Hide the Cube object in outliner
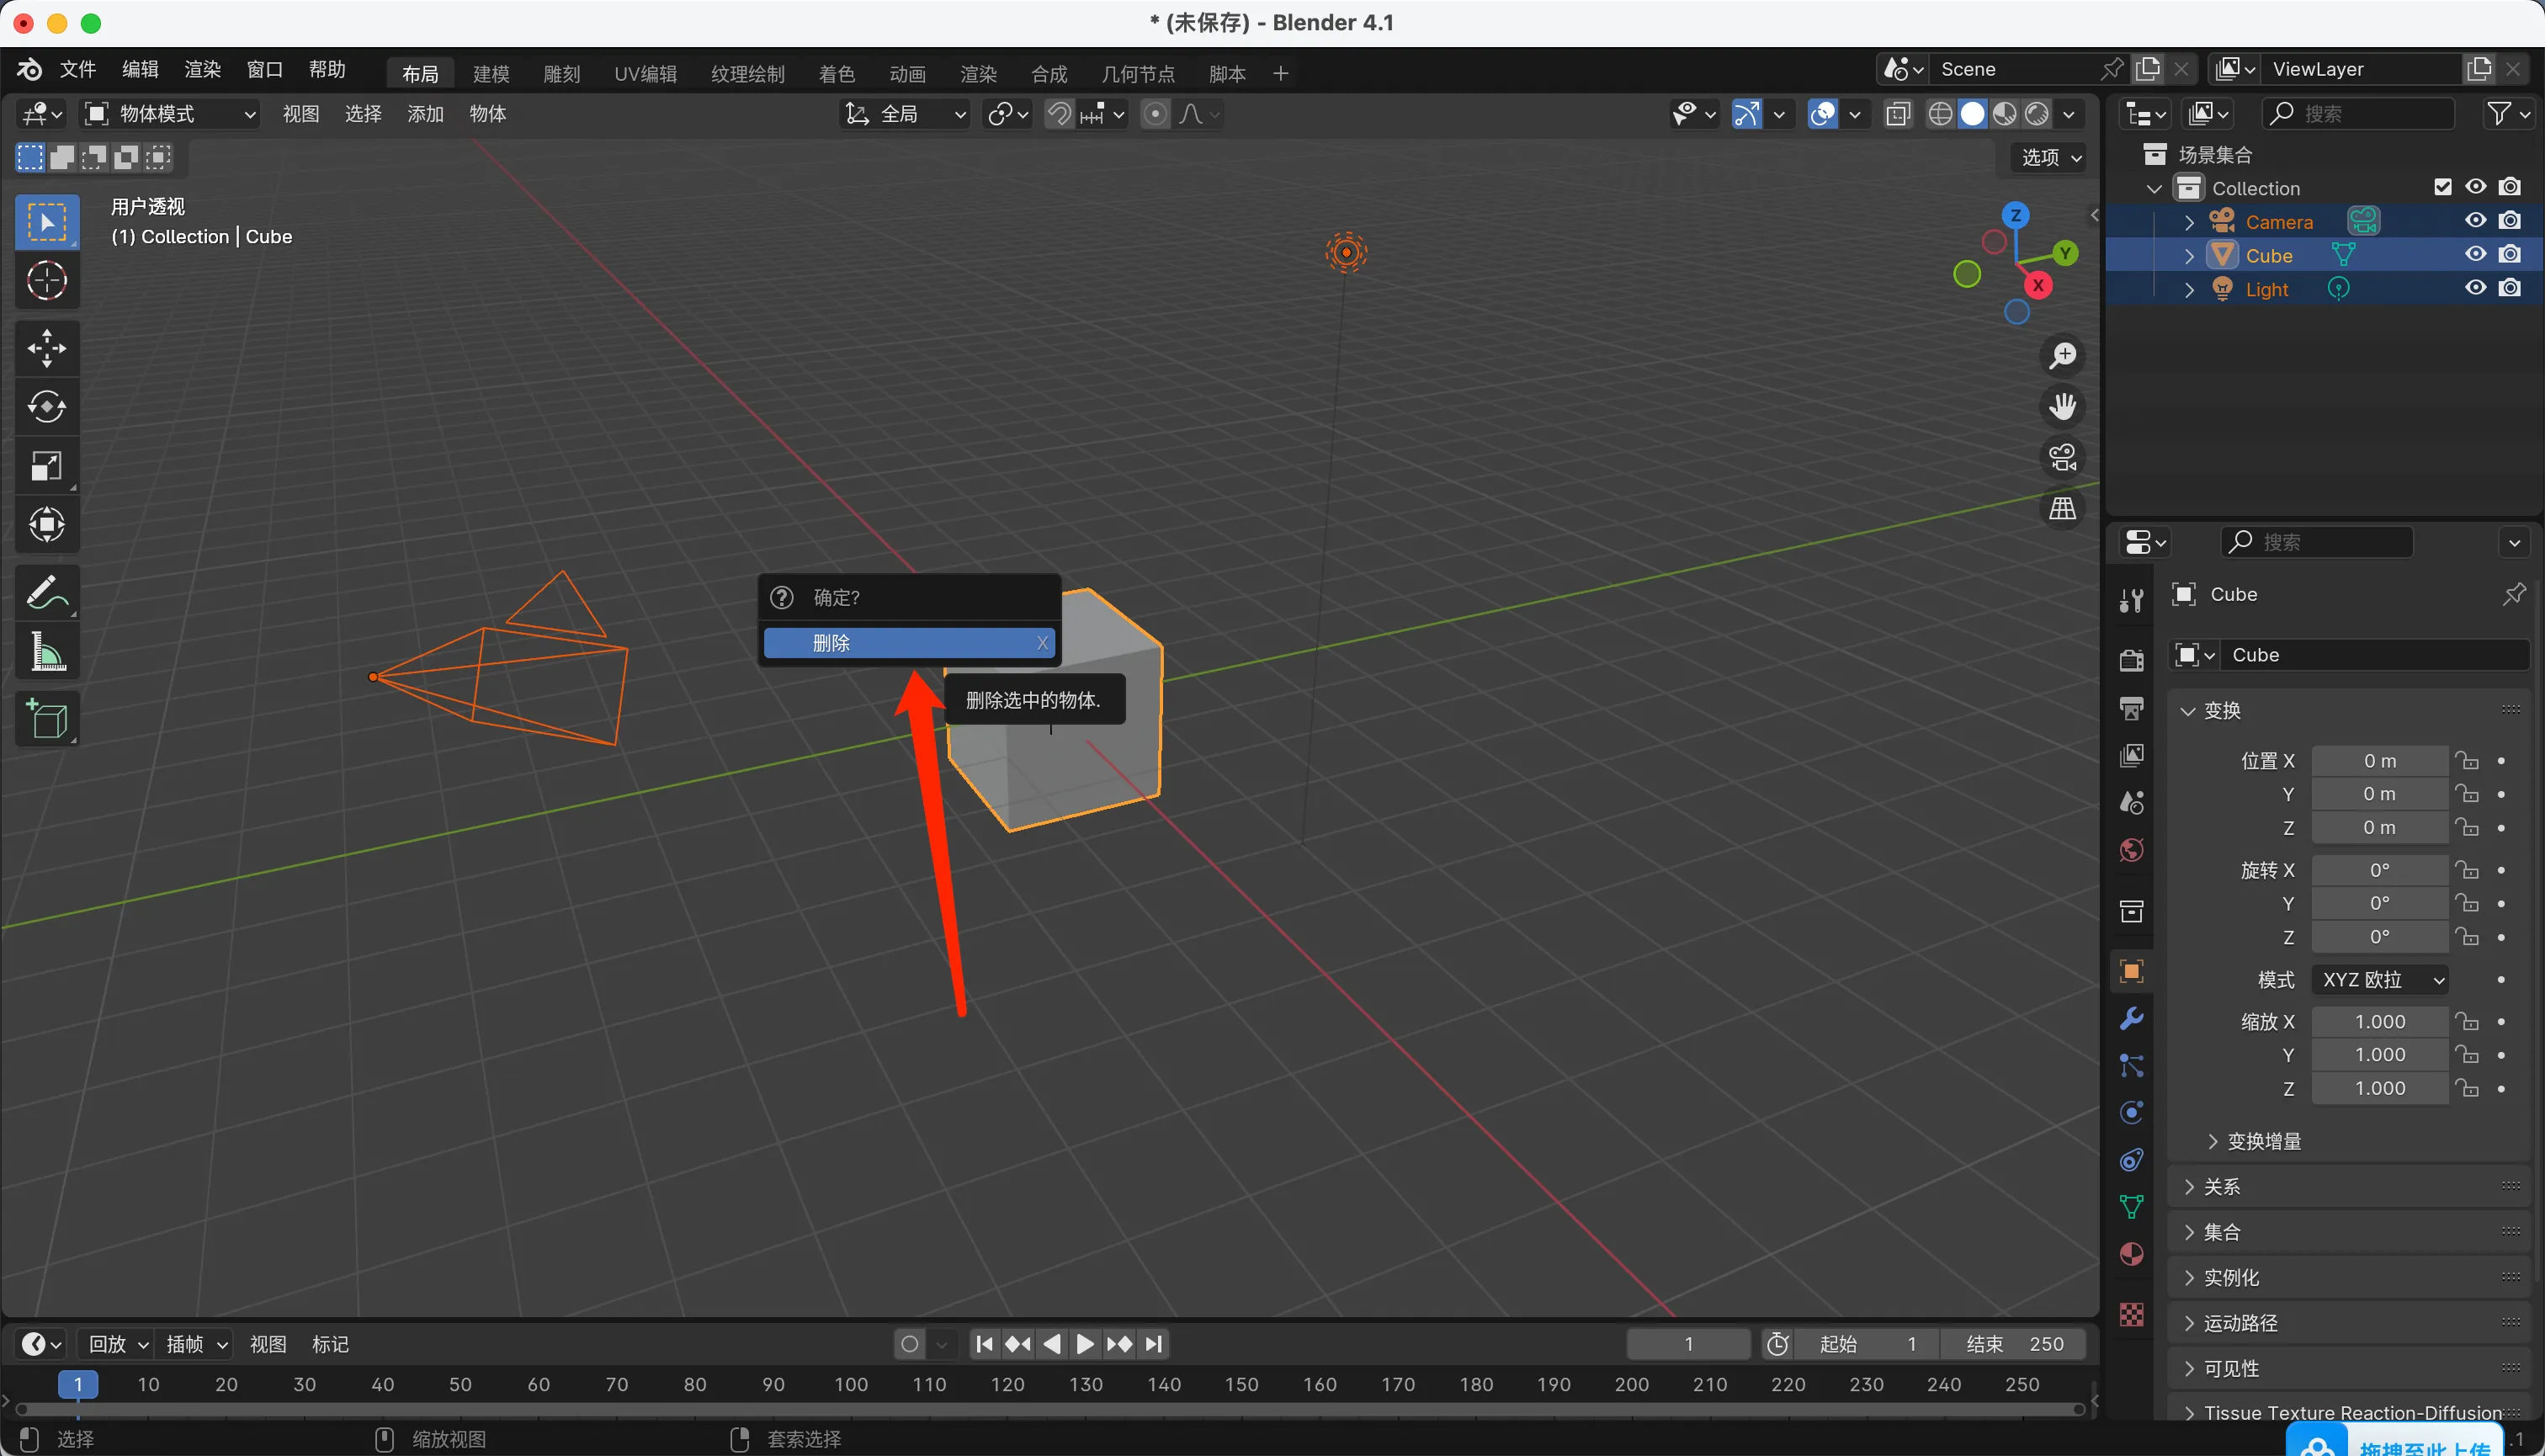 pos(2475,255)
